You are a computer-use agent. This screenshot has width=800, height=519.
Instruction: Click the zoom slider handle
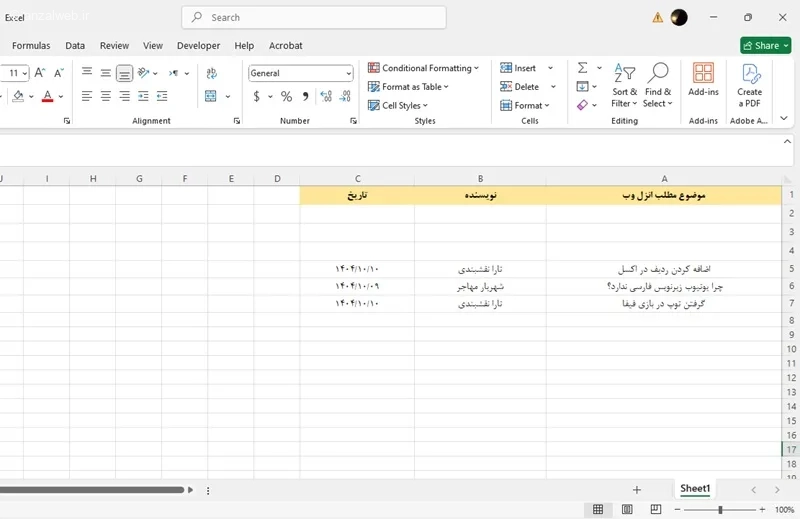(x=720, y=510)
